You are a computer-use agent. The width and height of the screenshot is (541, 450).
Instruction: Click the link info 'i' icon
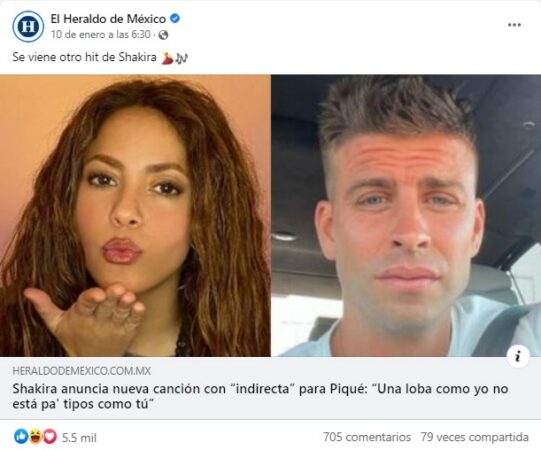tap(518, 356)
